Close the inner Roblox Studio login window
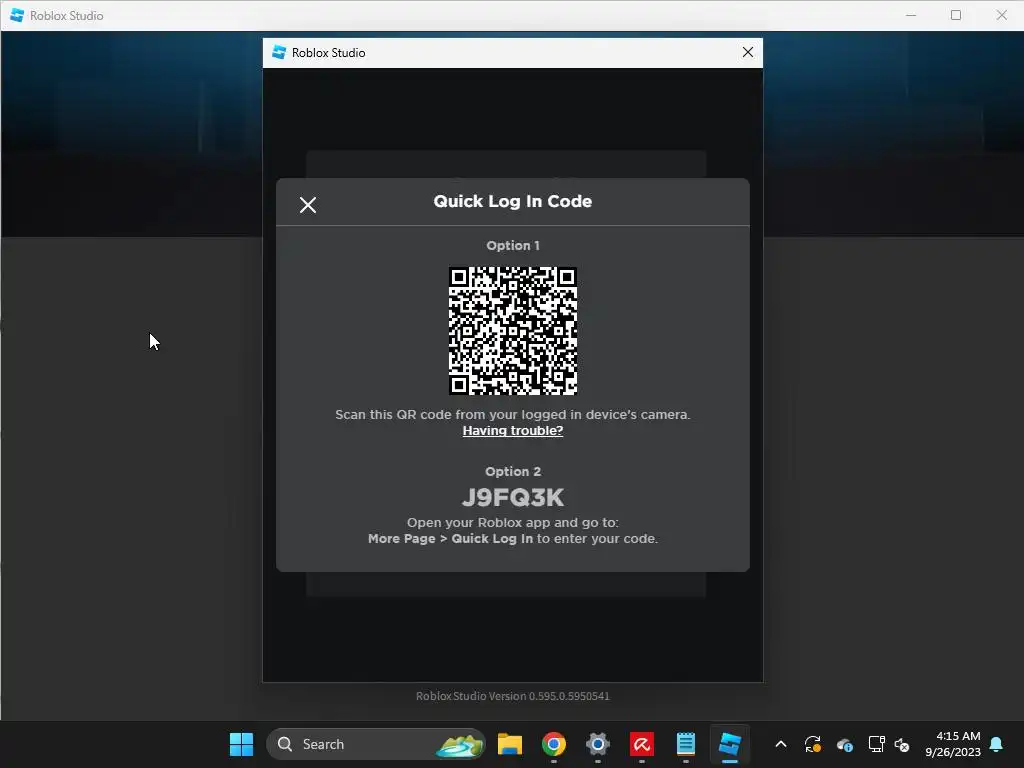This screenshot has height=768, width=1024. (x=748, y=52)
